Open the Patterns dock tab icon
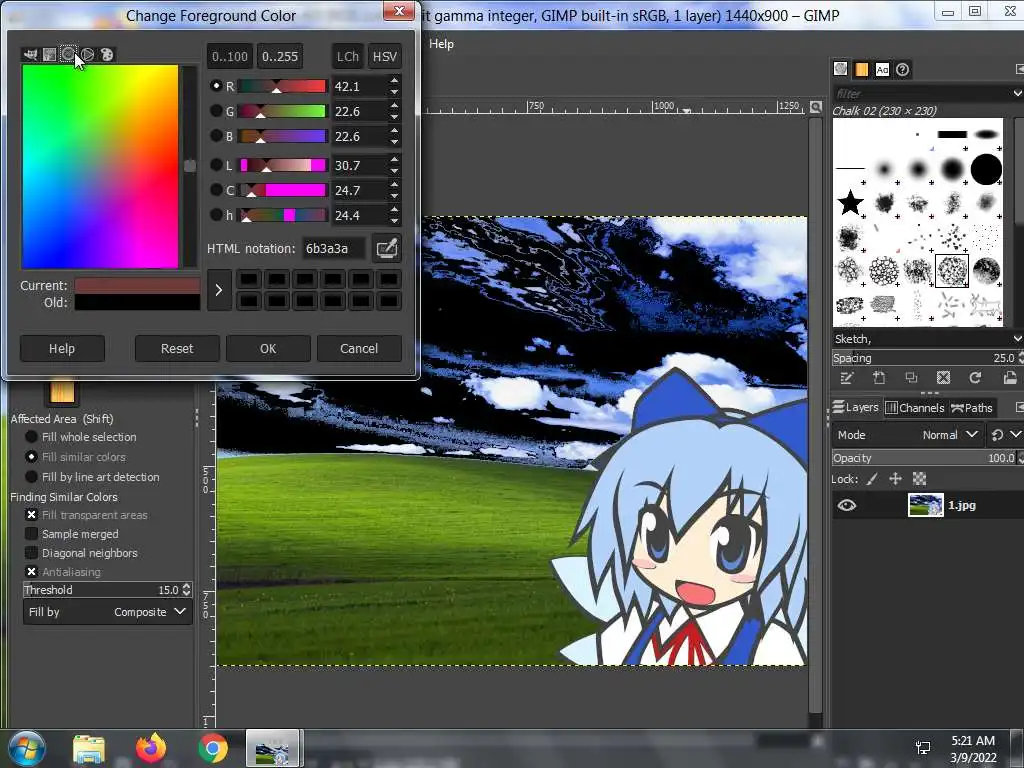 861,69
